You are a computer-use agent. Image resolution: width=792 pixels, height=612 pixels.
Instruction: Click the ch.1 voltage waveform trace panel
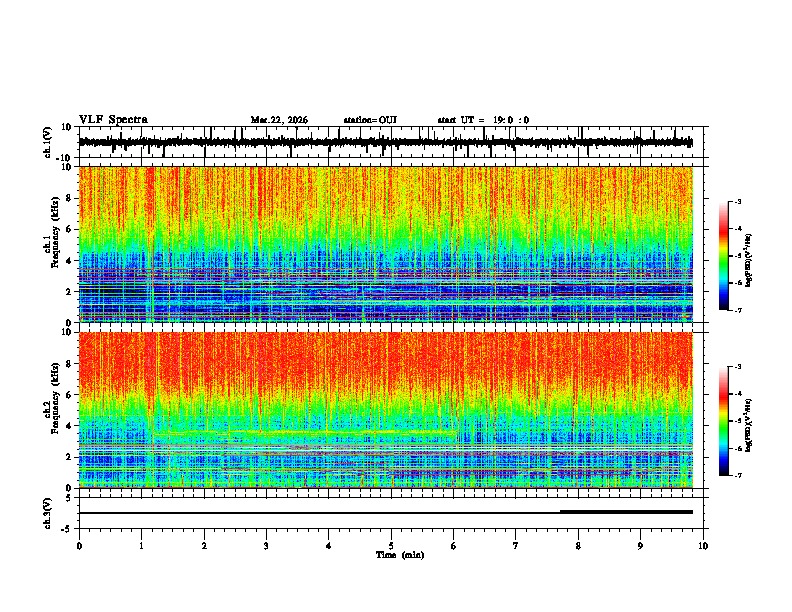(x=393, y=142)
